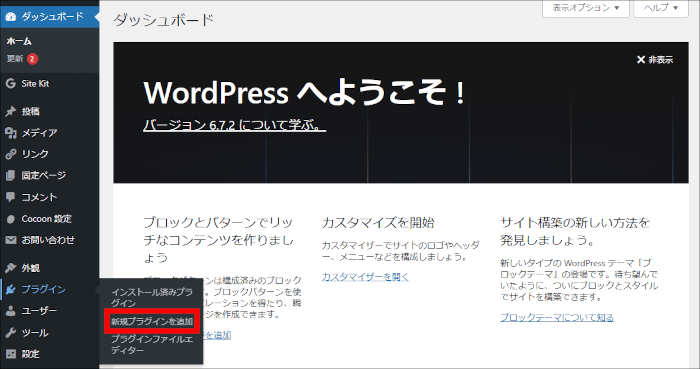Open ブロックテーマについて知る link

pyautogui.click(x=557, y=318)
